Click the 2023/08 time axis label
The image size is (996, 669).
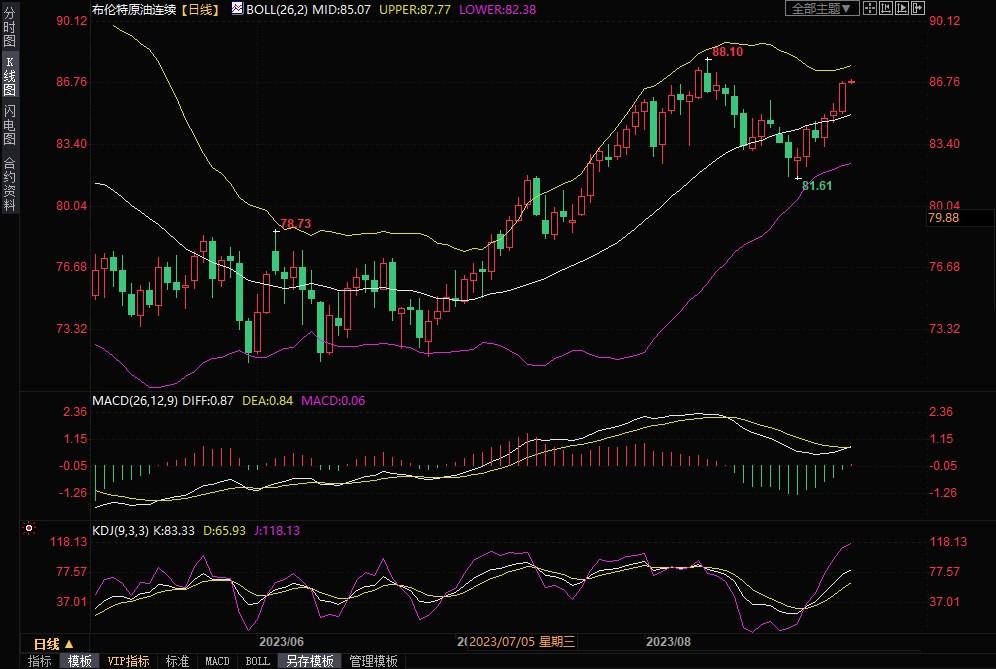point(668,642)
